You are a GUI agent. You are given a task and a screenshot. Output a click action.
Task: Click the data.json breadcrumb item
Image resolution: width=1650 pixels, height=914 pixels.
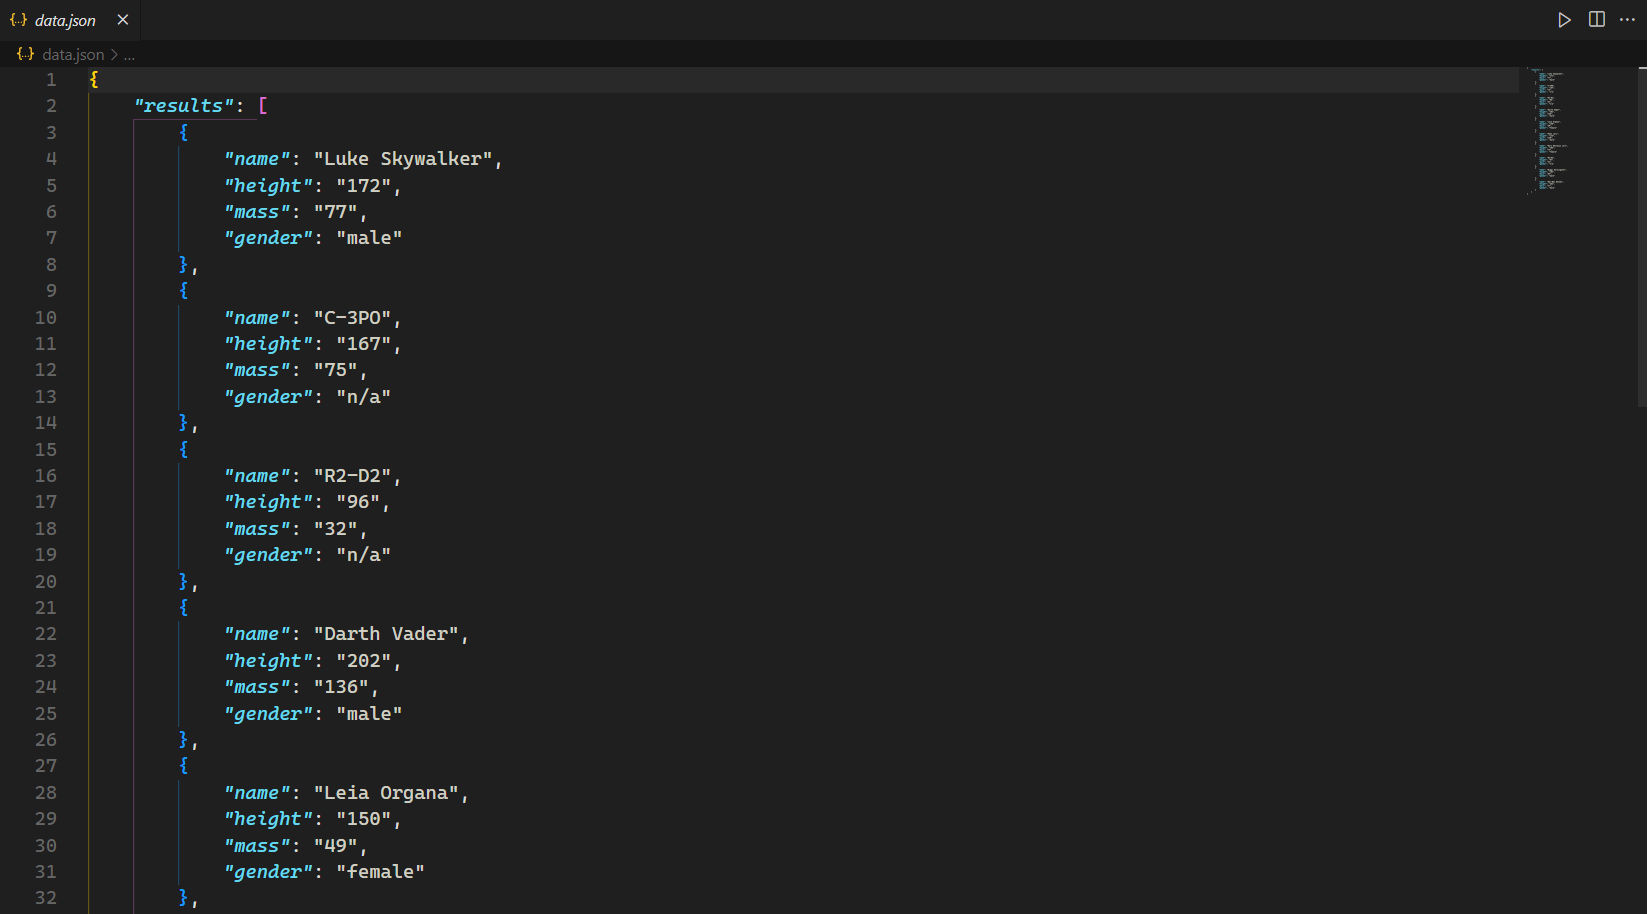(x=73, y=54)
